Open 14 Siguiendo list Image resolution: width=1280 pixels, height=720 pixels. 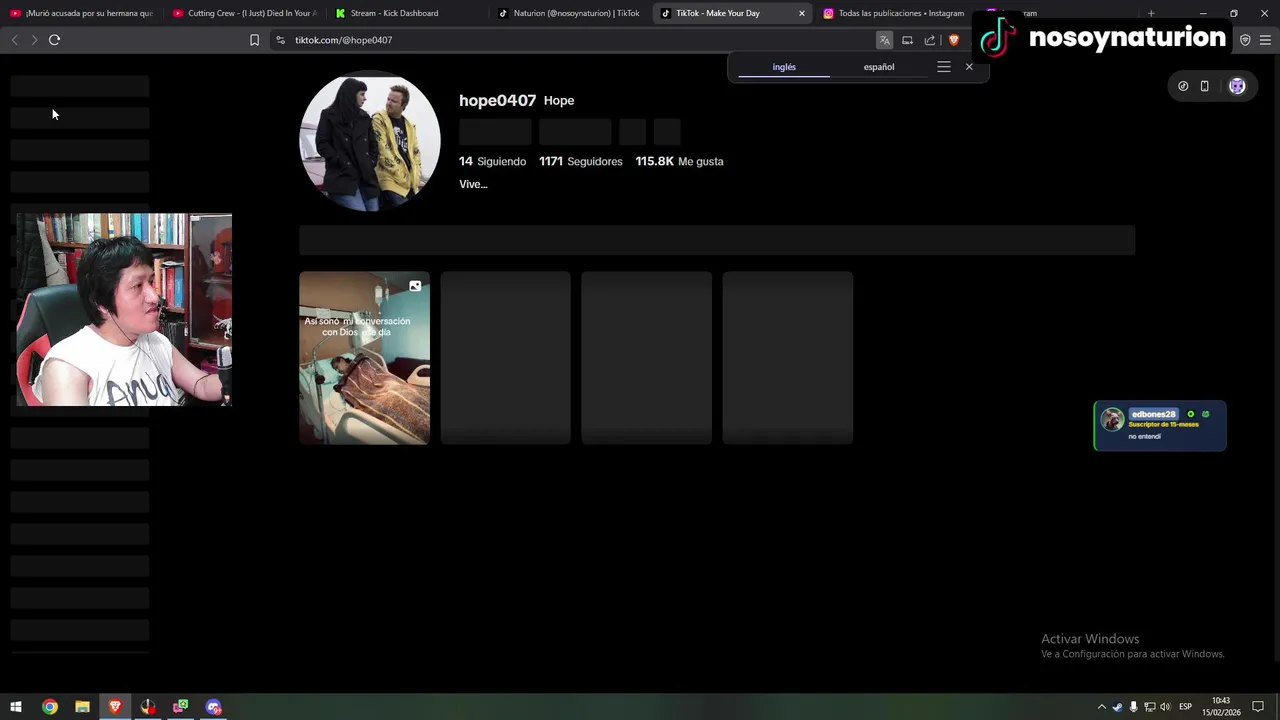click(x=492, y=161)
